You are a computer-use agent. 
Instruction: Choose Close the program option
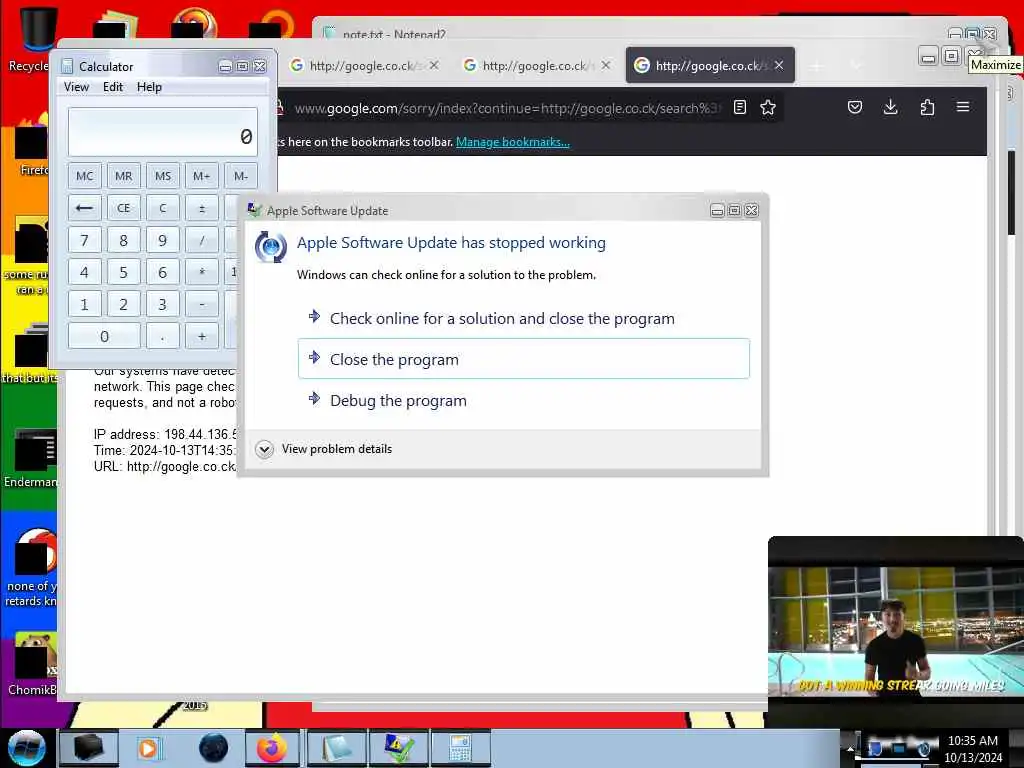[524, 359]
